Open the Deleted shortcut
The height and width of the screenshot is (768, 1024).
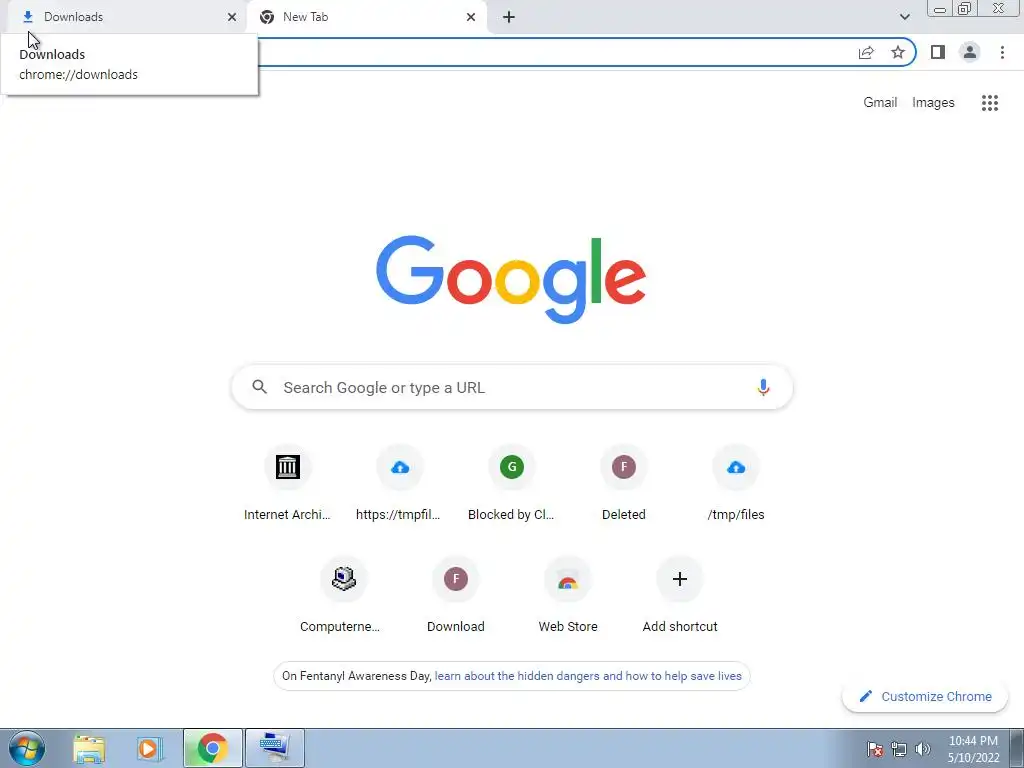pos(624,484)
